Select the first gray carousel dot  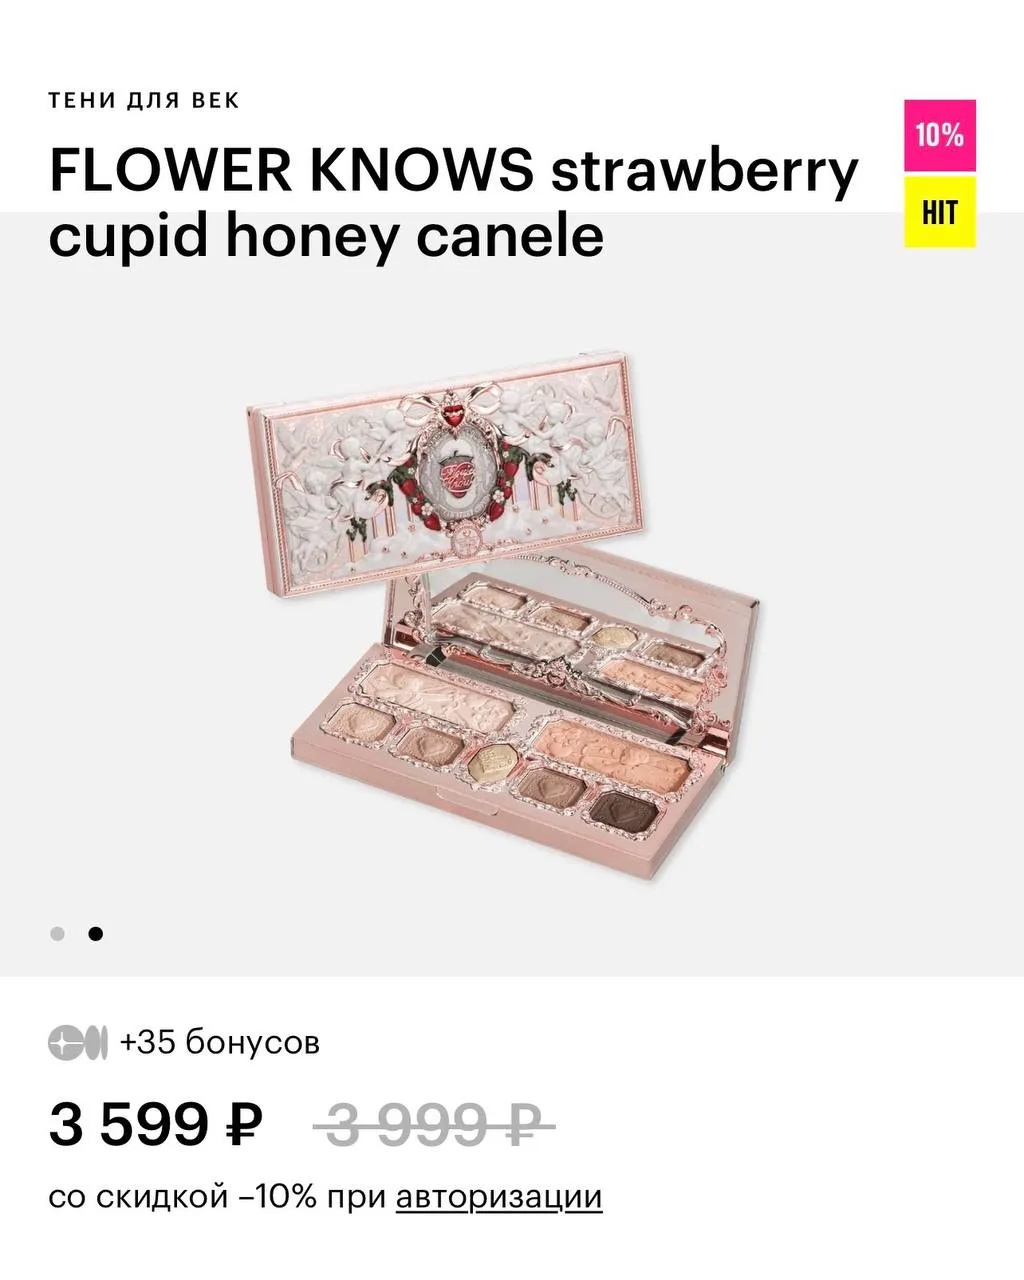coord(58,934)
